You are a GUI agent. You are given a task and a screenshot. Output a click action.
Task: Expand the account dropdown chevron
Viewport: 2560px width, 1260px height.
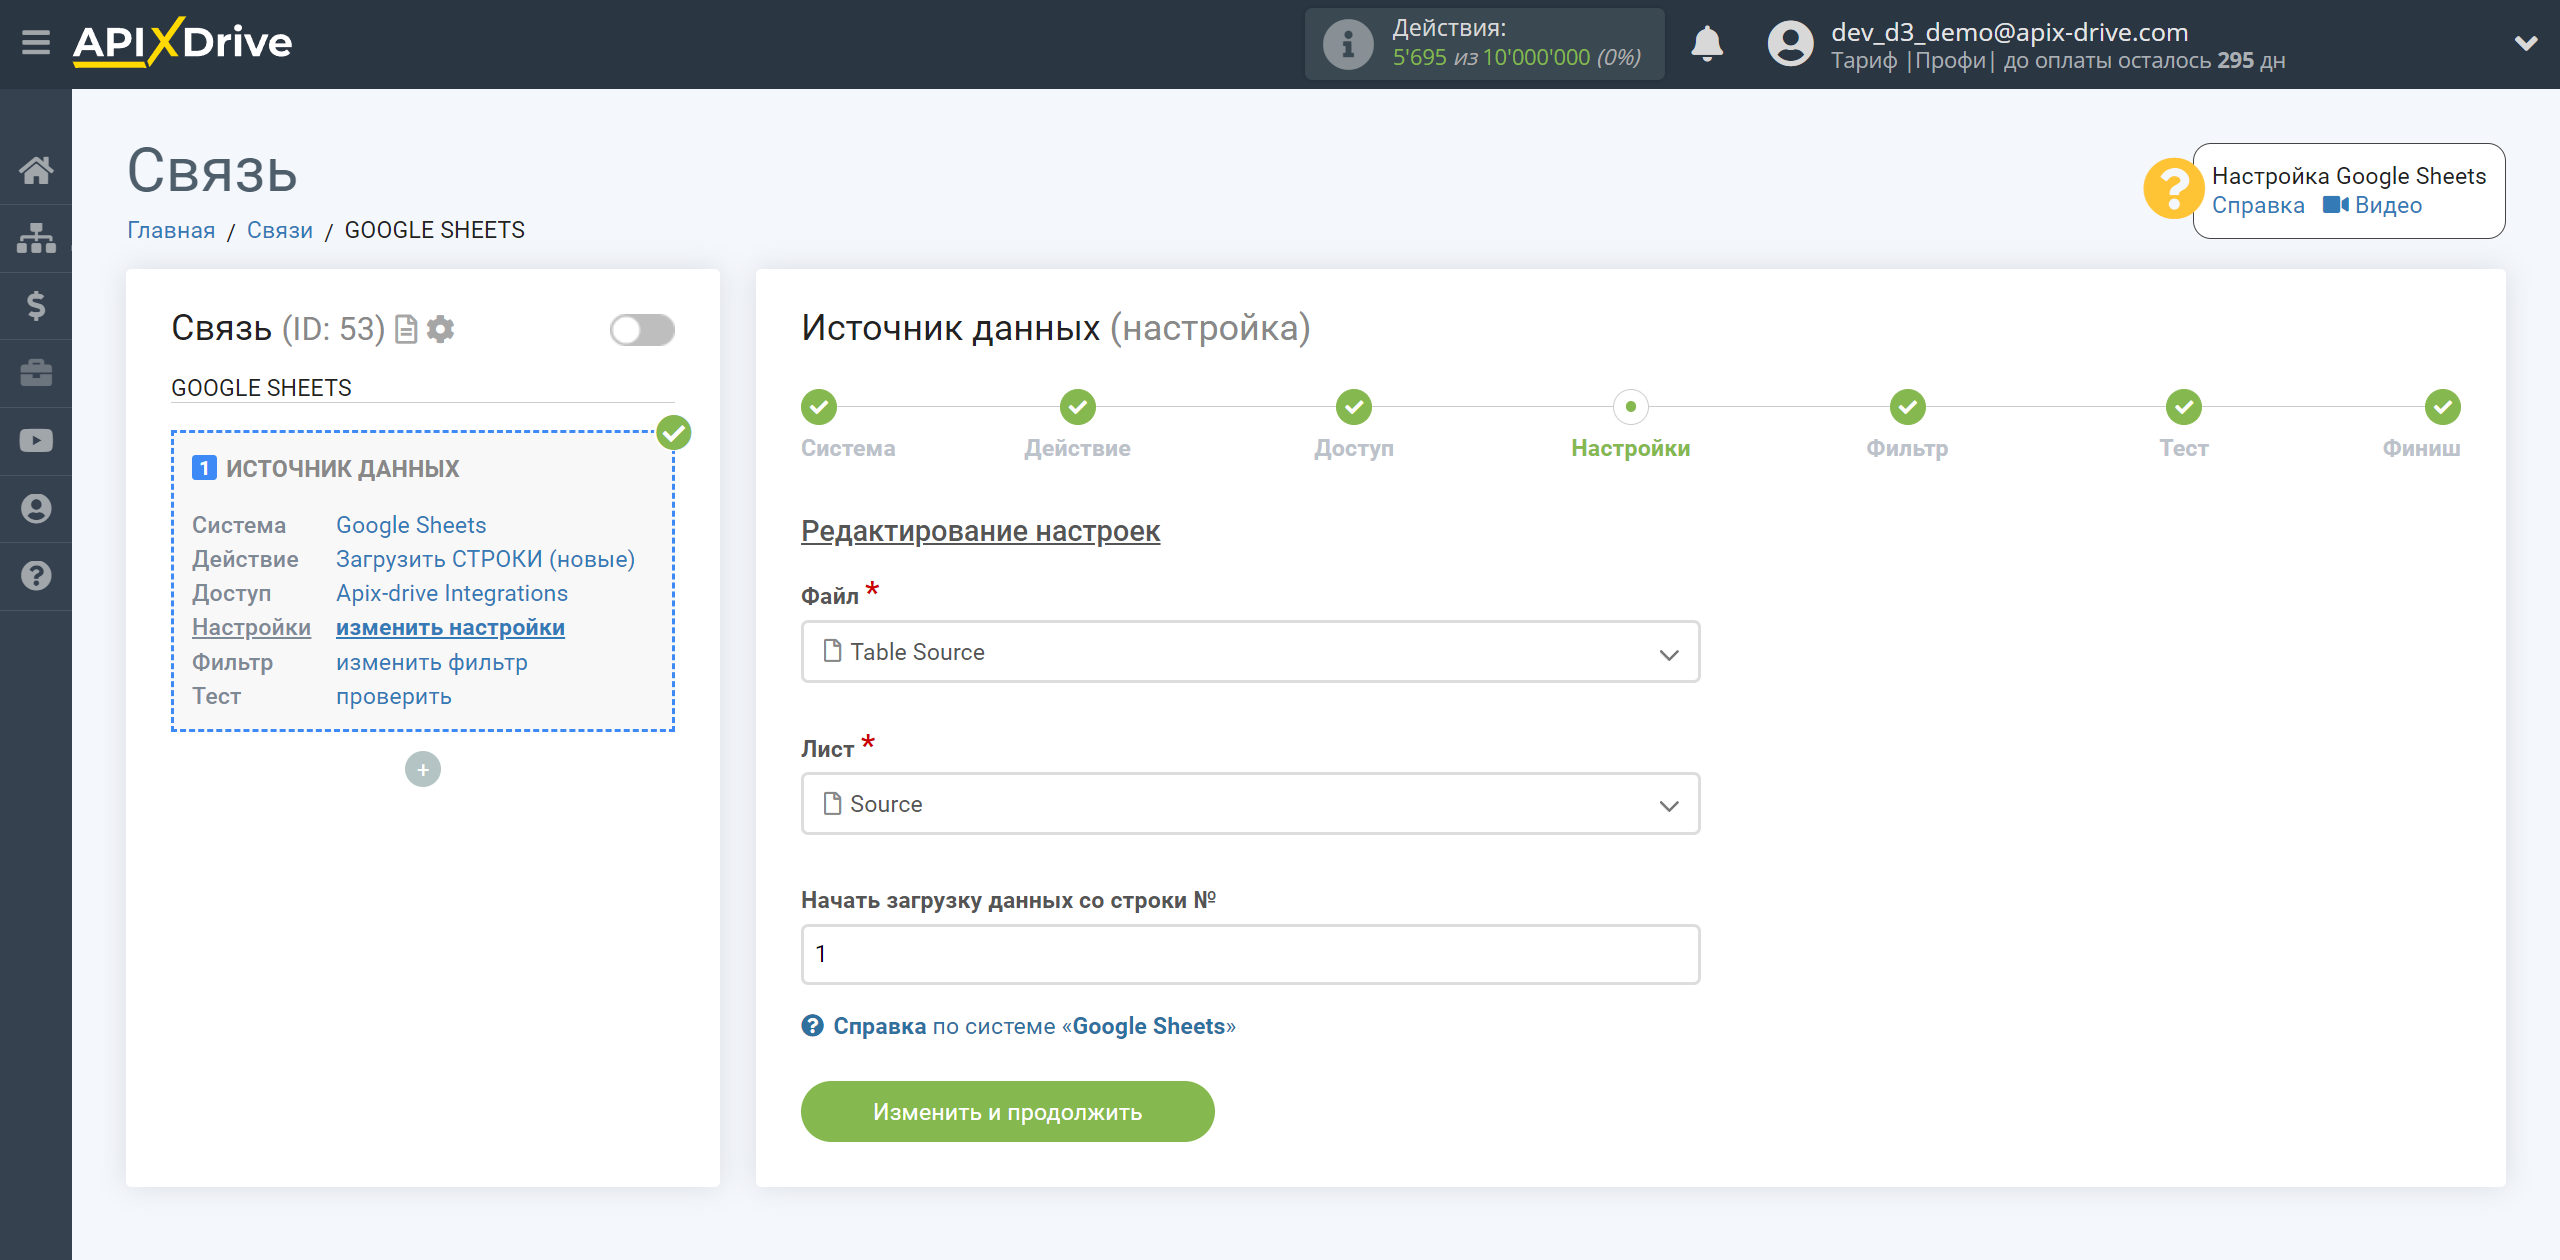pos(2525,43)
